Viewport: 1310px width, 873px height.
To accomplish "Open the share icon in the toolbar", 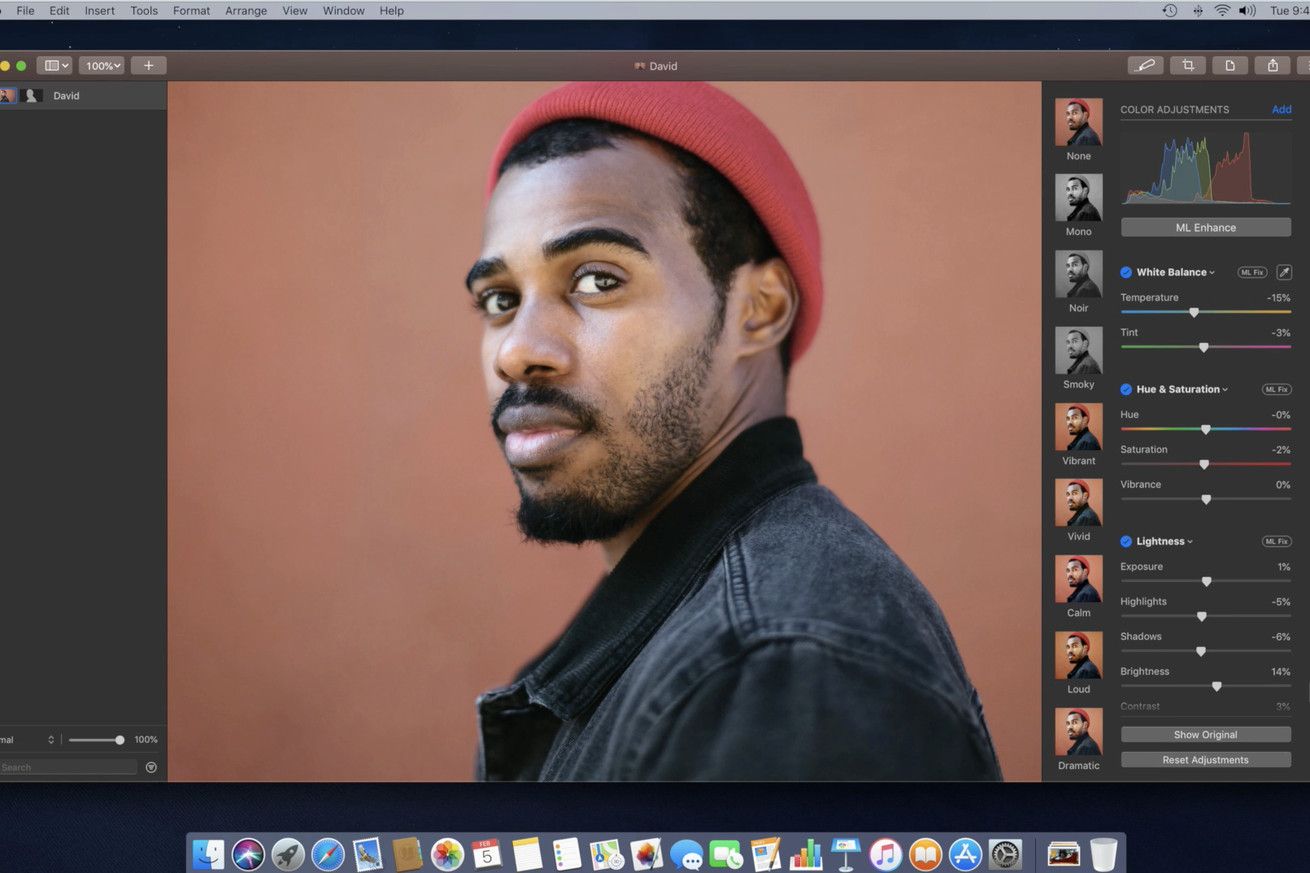I will click(1272, 65).
